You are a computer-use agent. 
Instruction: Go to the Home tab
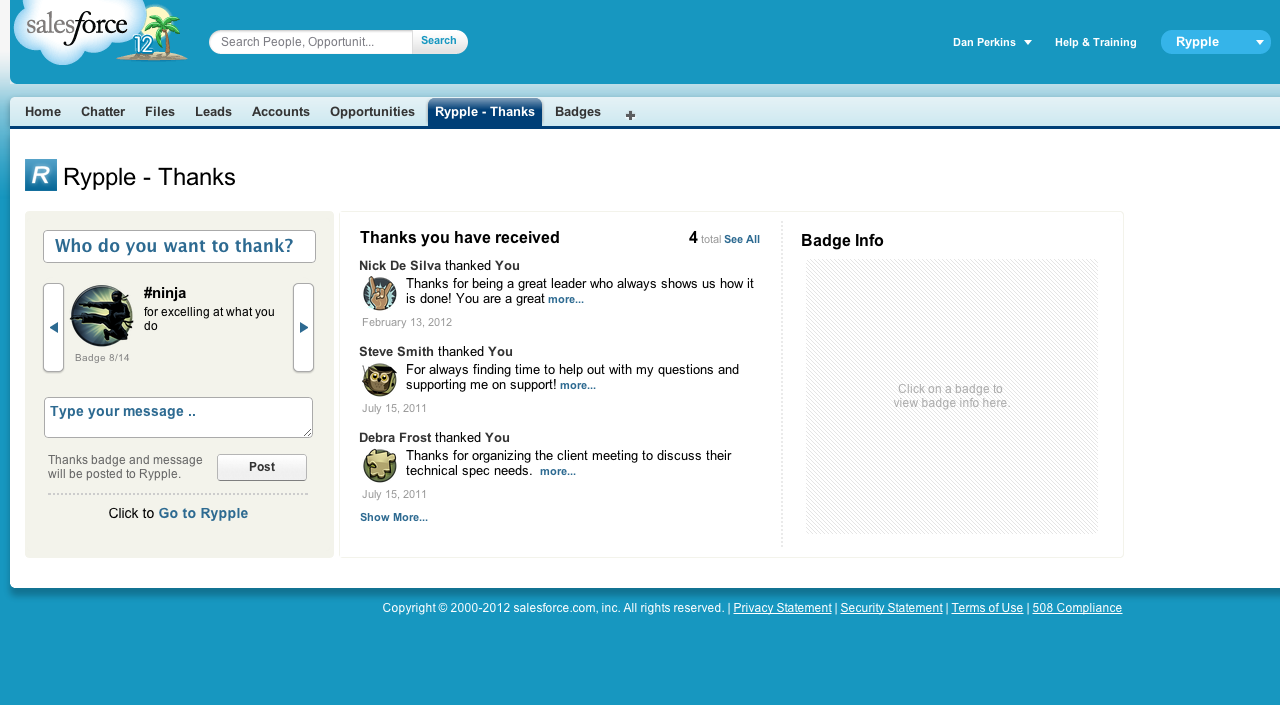43,112
